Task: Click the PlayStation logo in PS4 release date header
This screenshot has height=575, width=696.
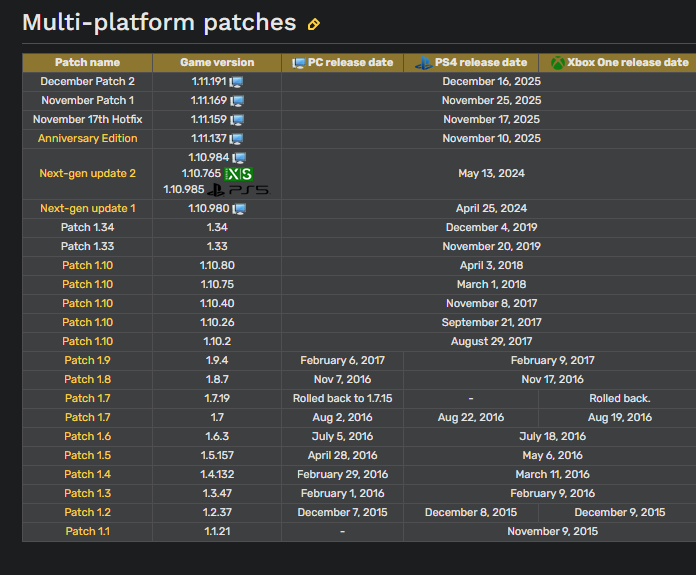Action: point(423,63)
